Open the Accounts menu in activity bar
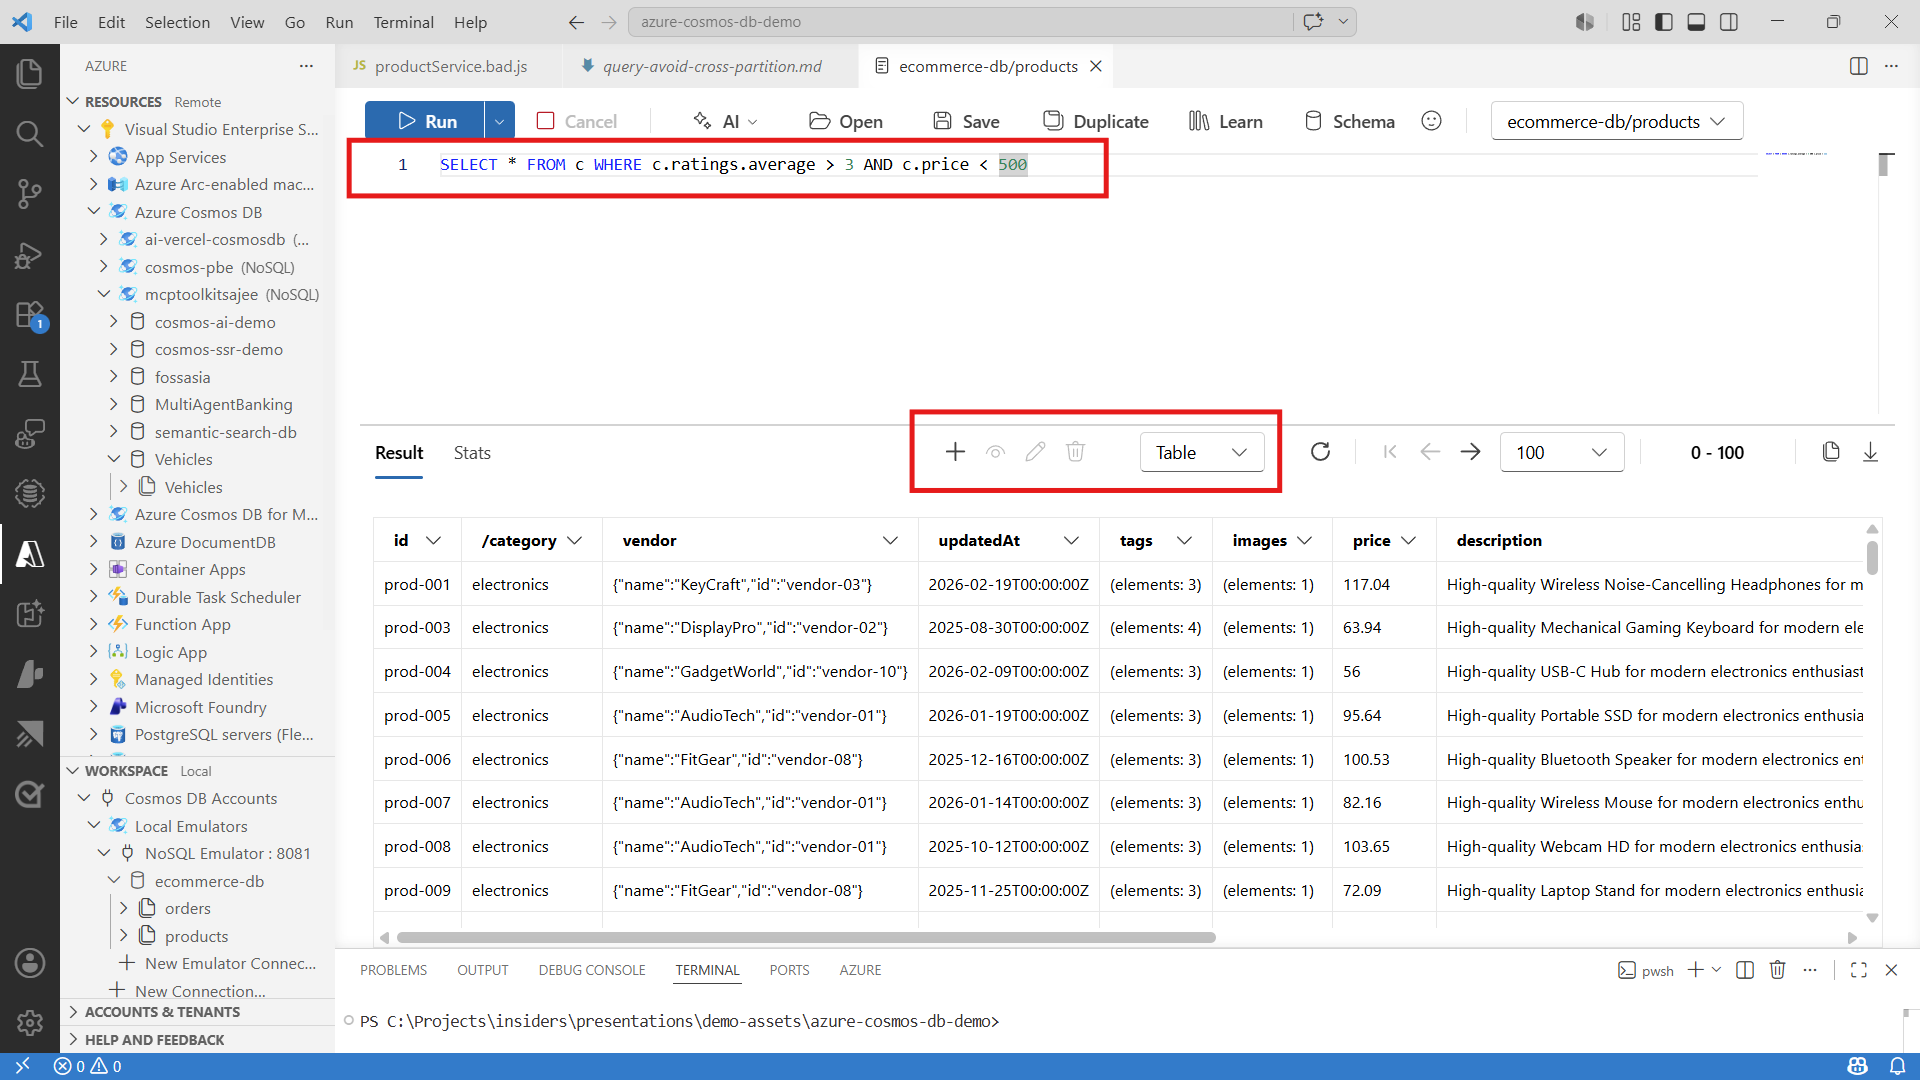This screenshot has width=1920, height=1080. click(30, 963)
